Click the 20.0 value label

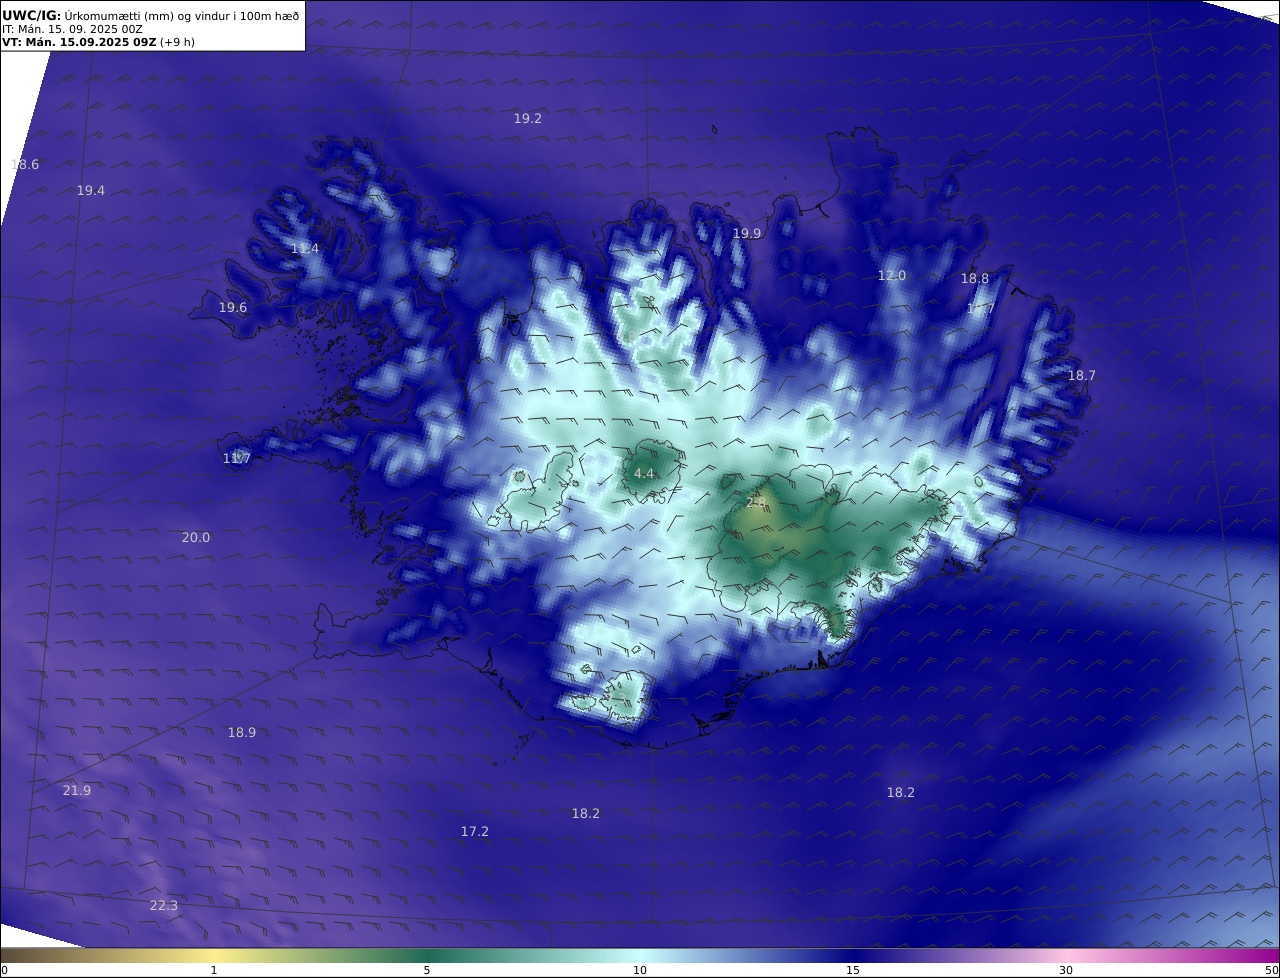coord(196,537)
